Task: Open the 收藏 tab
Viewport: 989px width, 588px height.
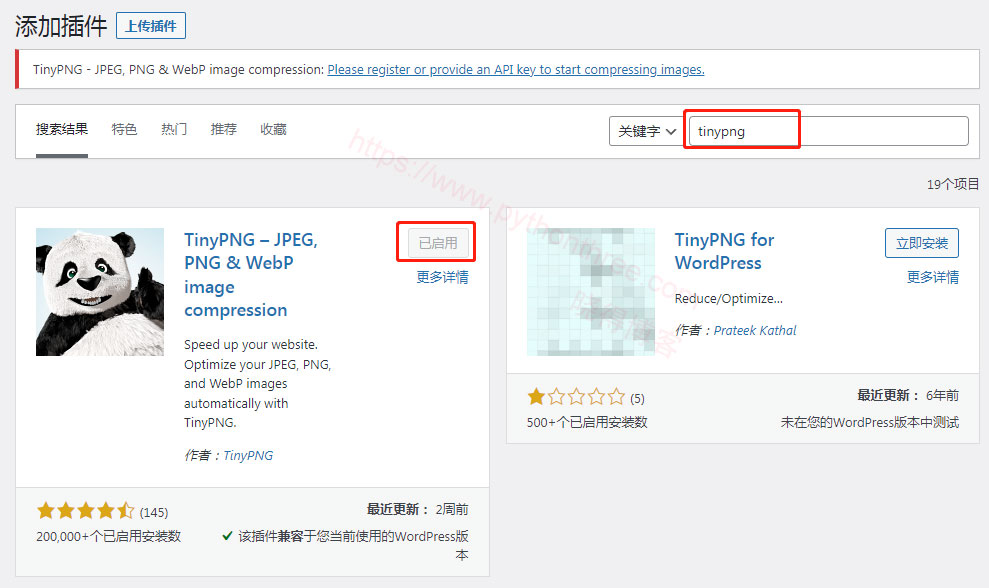Action: [x=273, y=129]
